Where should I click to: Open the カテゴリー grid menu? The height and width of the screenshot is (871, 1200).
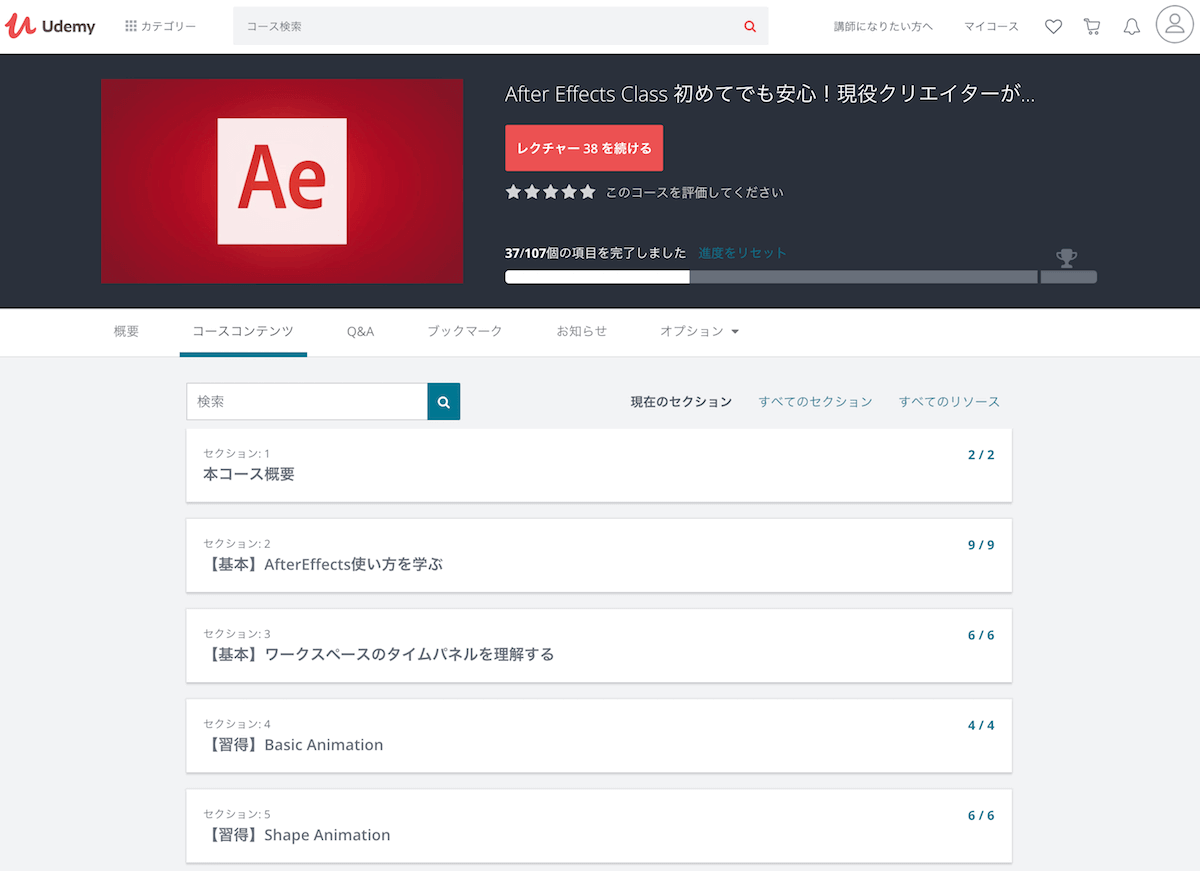[x=160, y=26]
